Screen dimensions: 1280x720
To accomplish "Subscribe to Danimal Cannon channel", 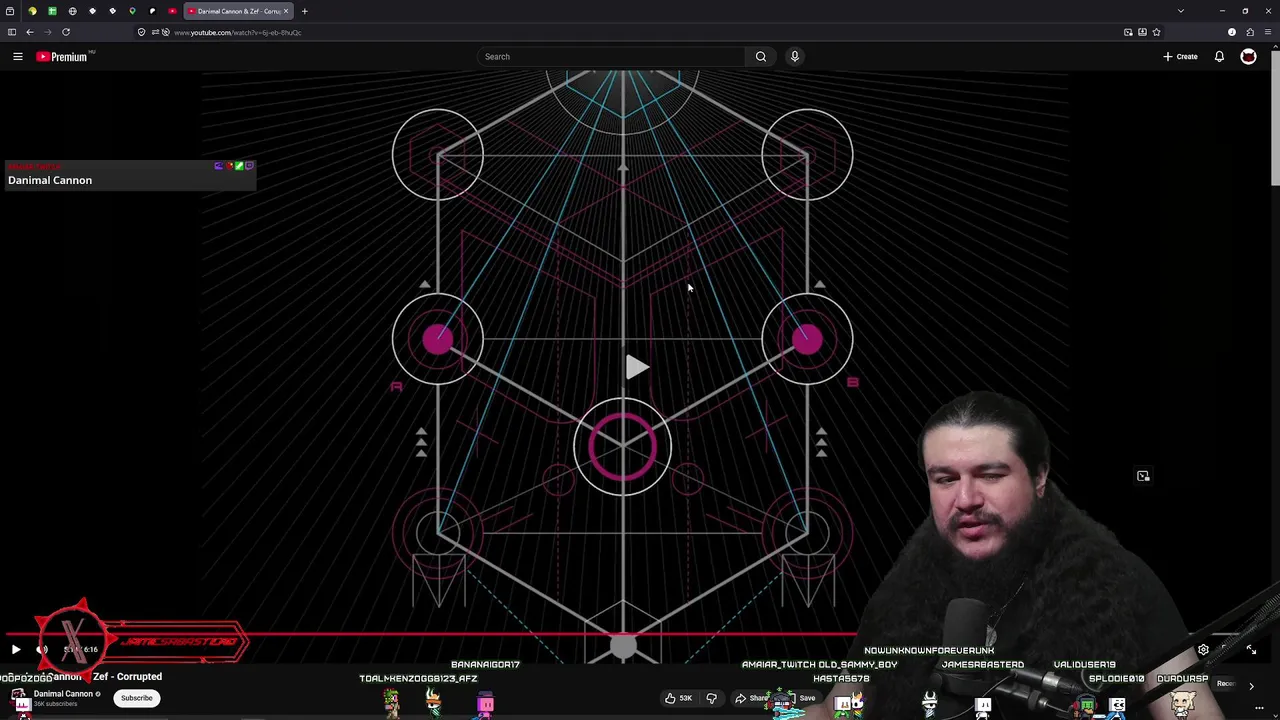I will click(137, 698).
